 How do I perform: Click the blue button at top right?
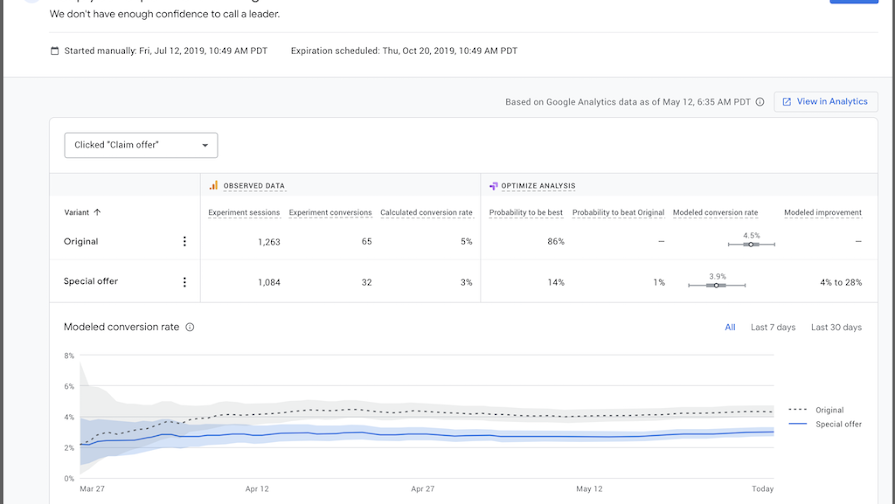coord(853,1)
